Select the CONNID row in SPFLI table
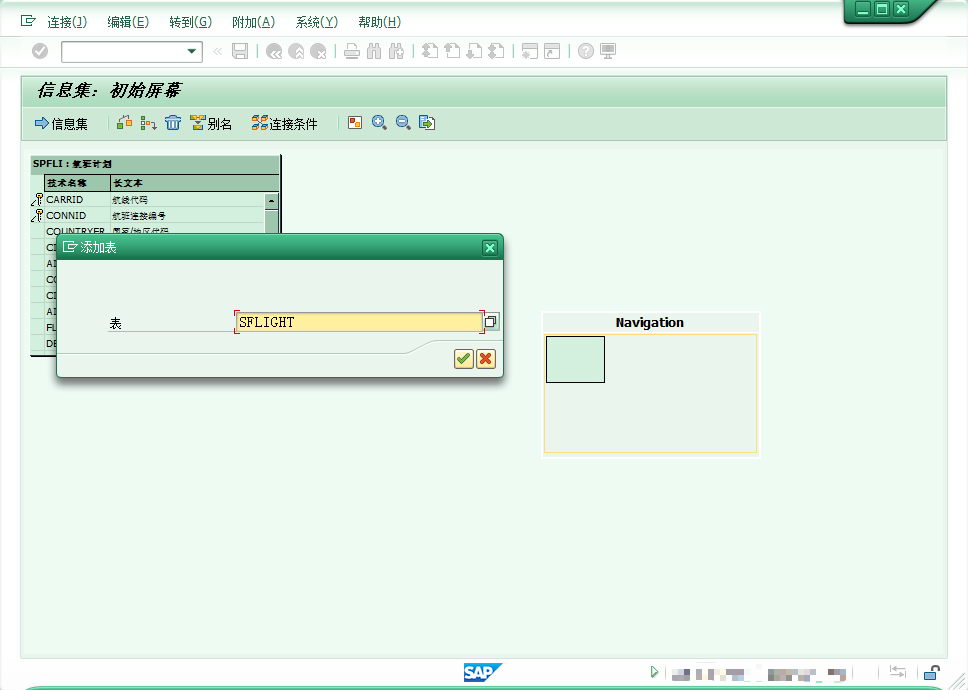The height and width of the screenshot is (690, 968). click(148, 215)
